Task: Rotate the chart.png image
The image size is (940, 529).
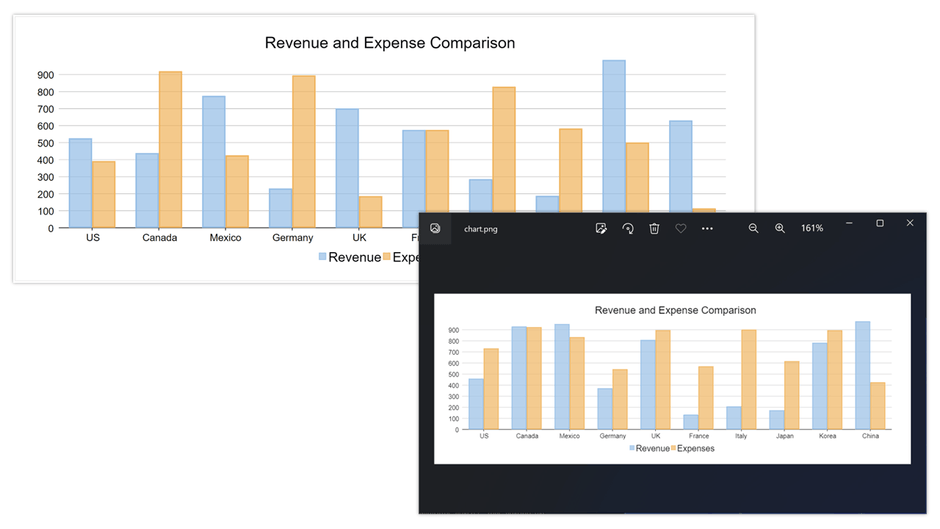Action: (x=627, y=229)
